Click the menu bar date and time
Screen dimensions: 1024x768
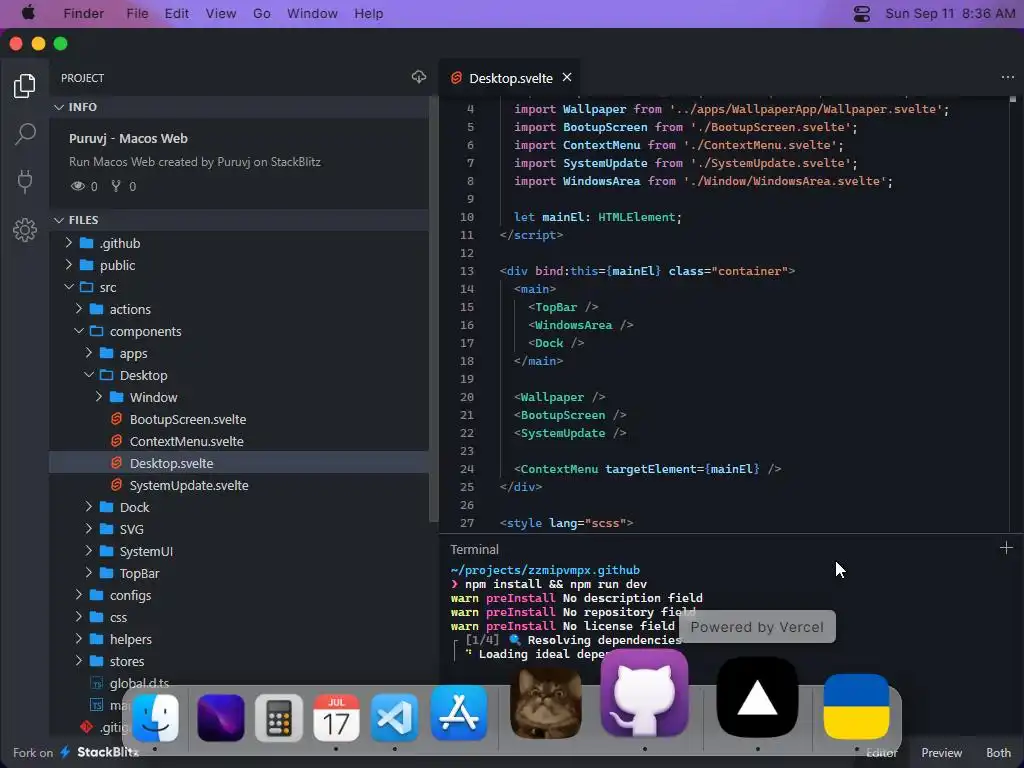pyautogui.click(x=950, y=14)
